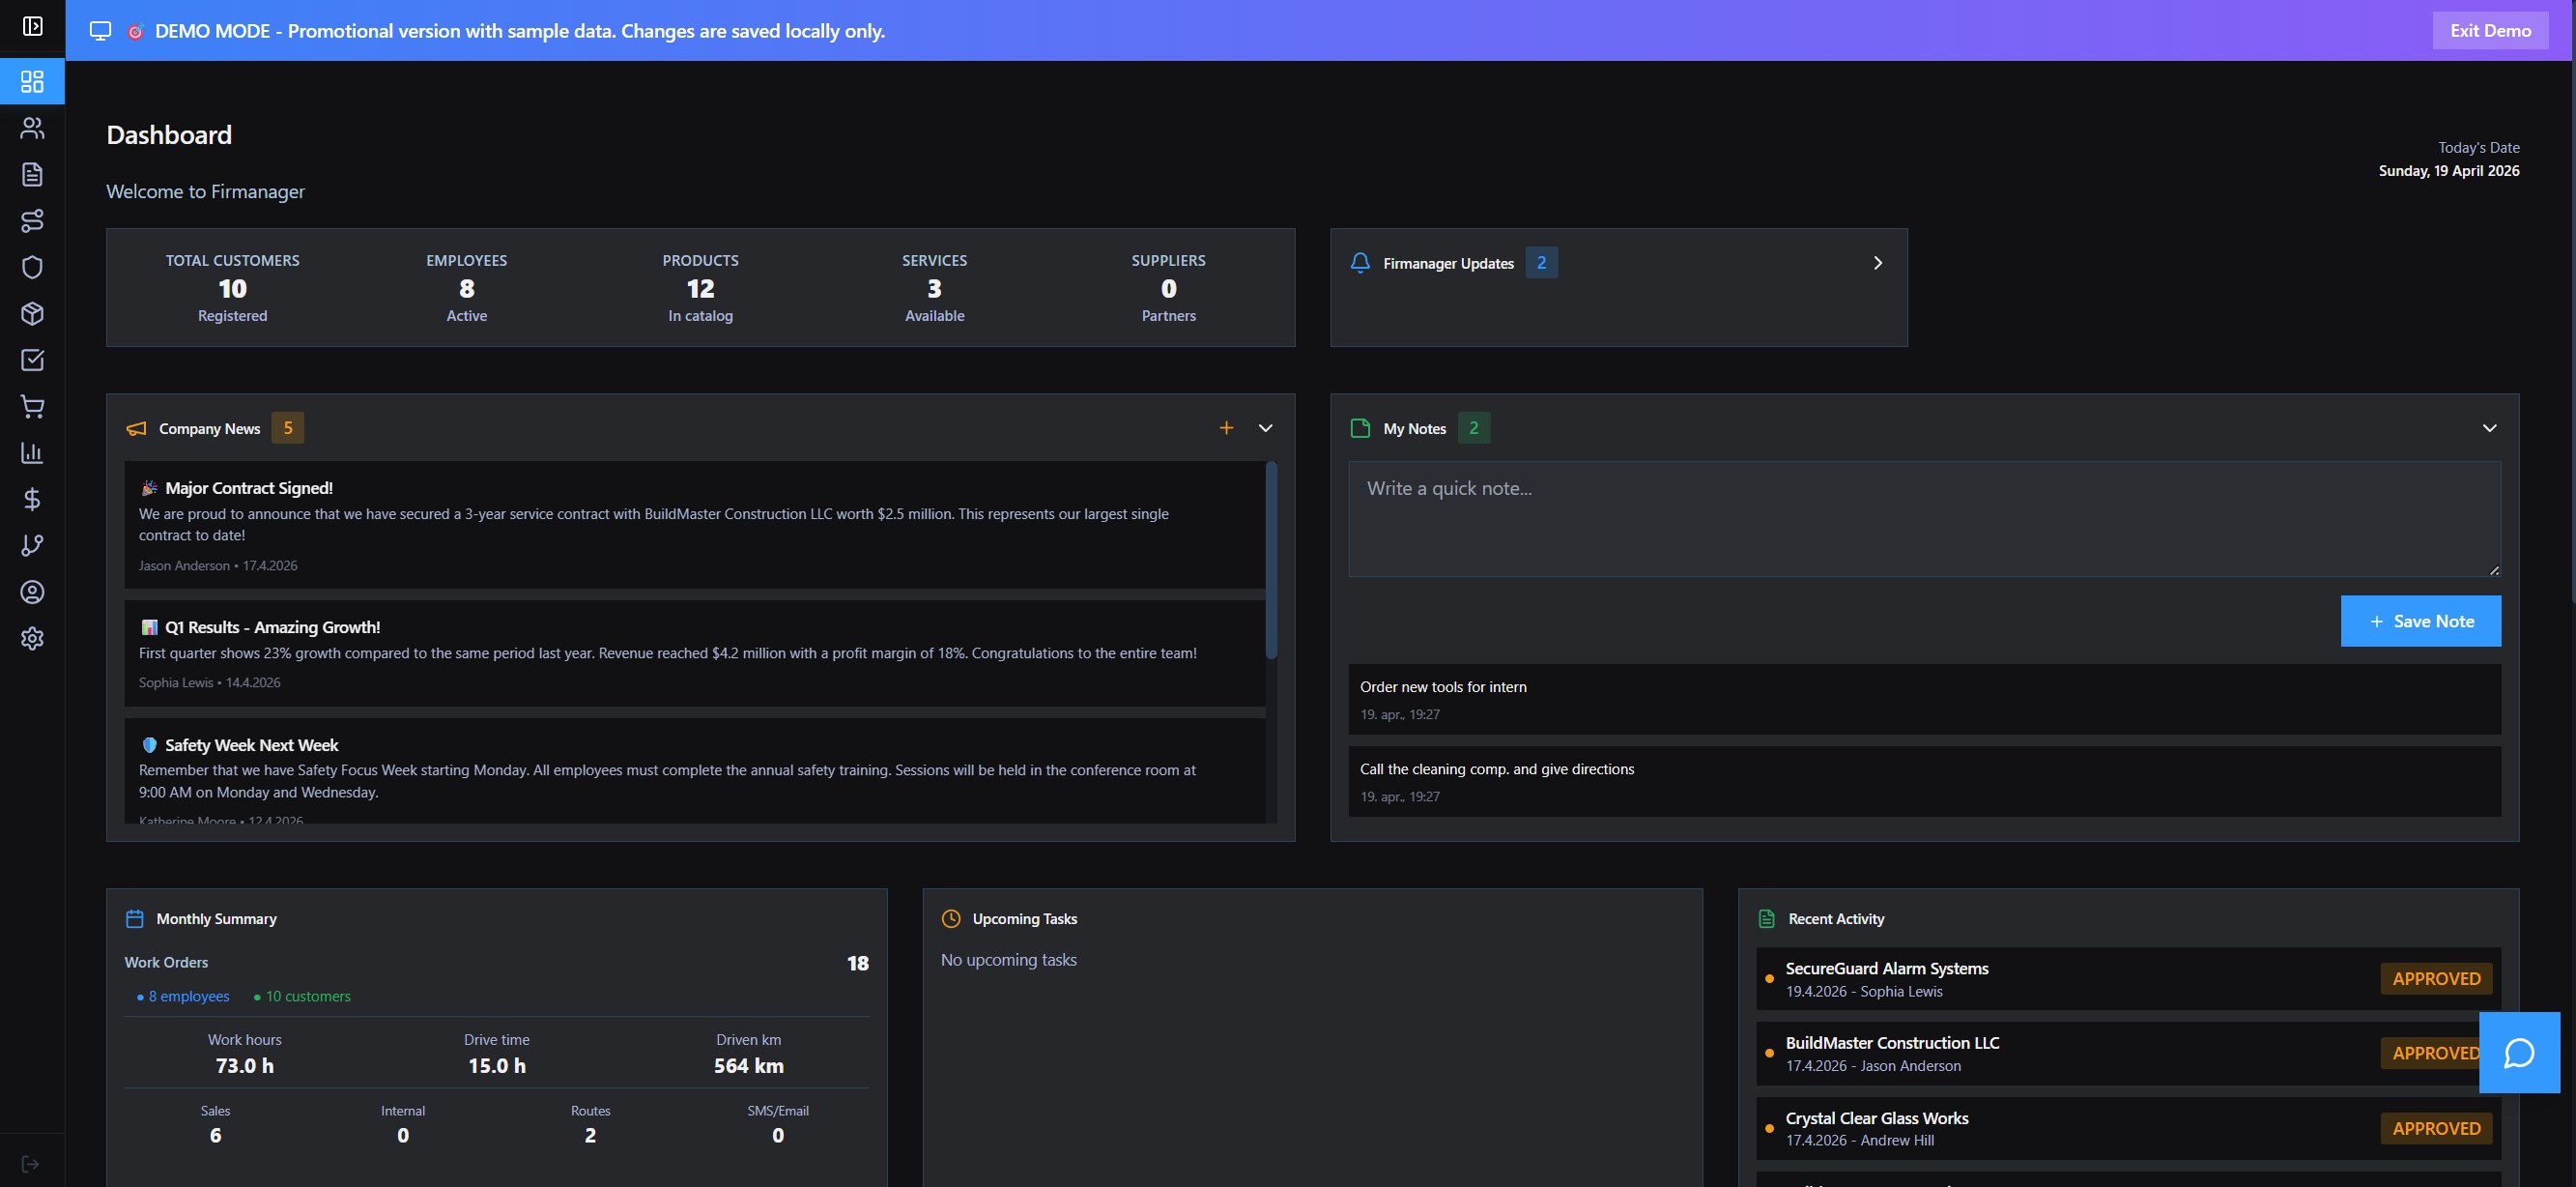Click the quick note text area
The image size is (2576, 1187).
[1924, 519]
